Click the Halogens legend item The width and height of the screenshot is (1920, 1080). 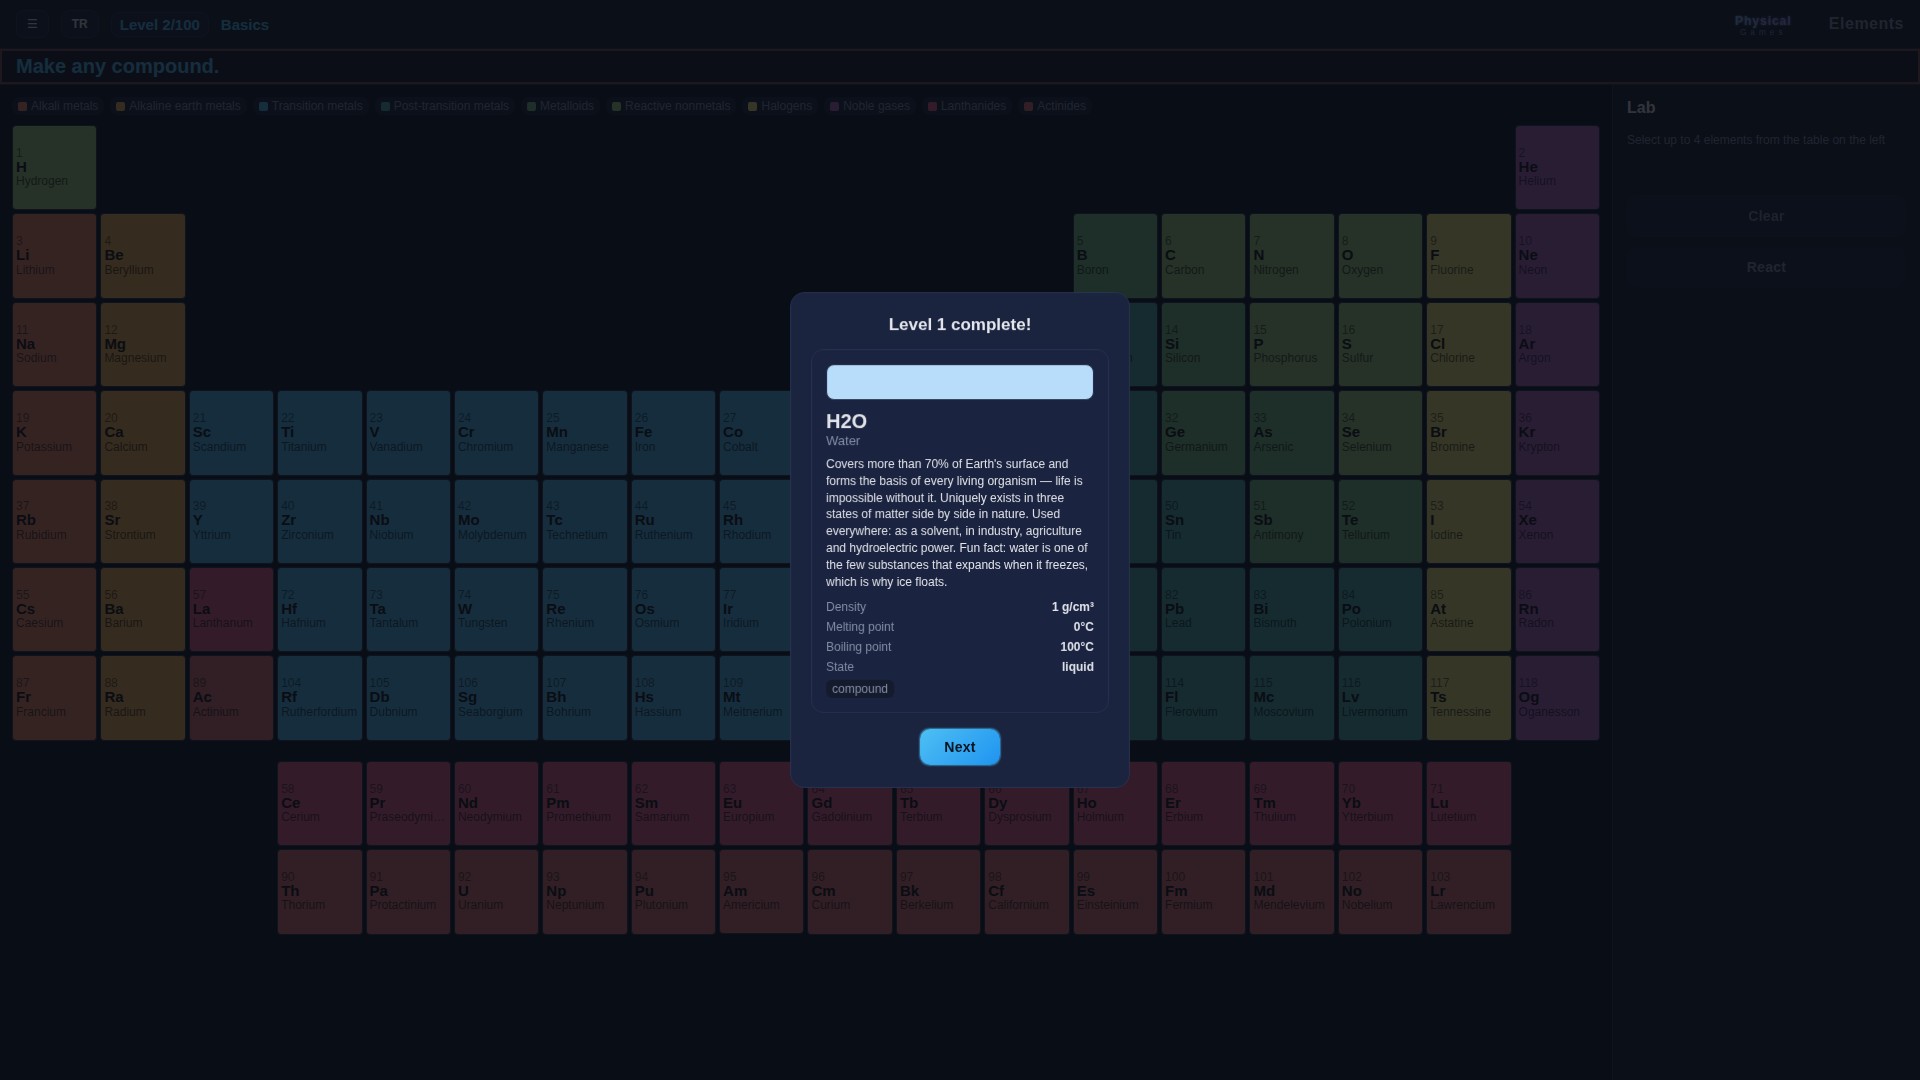(x=780, y=106)
